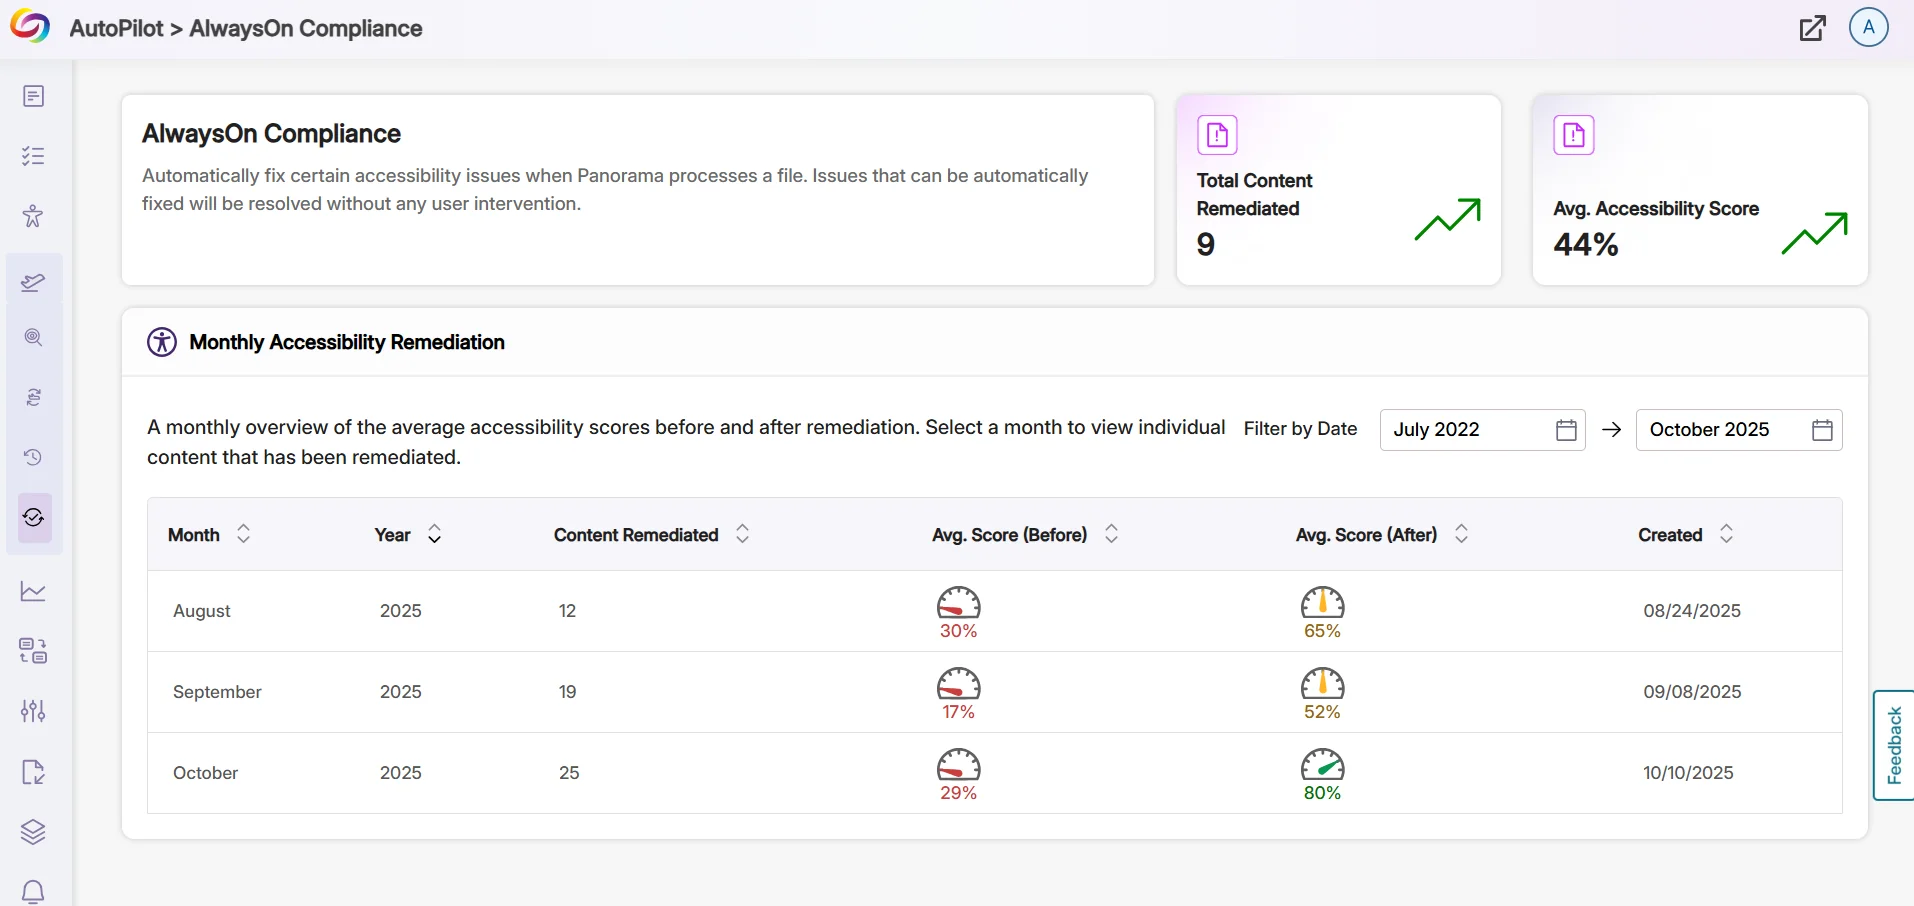This screenshot has width=1914, height=906.
Task: Open calendar for October 2025 end date
Action: tap(1822, 430)
